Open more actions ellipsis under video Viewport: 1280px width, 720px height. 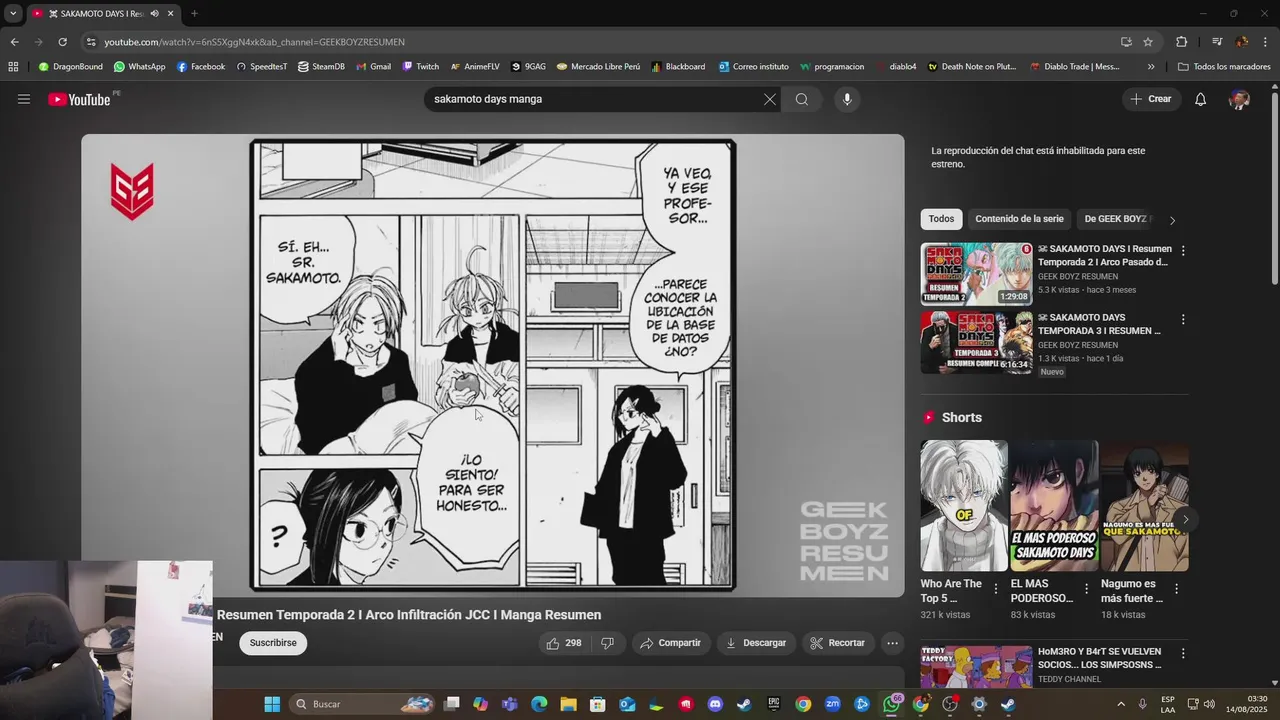[x=893, y=643]
